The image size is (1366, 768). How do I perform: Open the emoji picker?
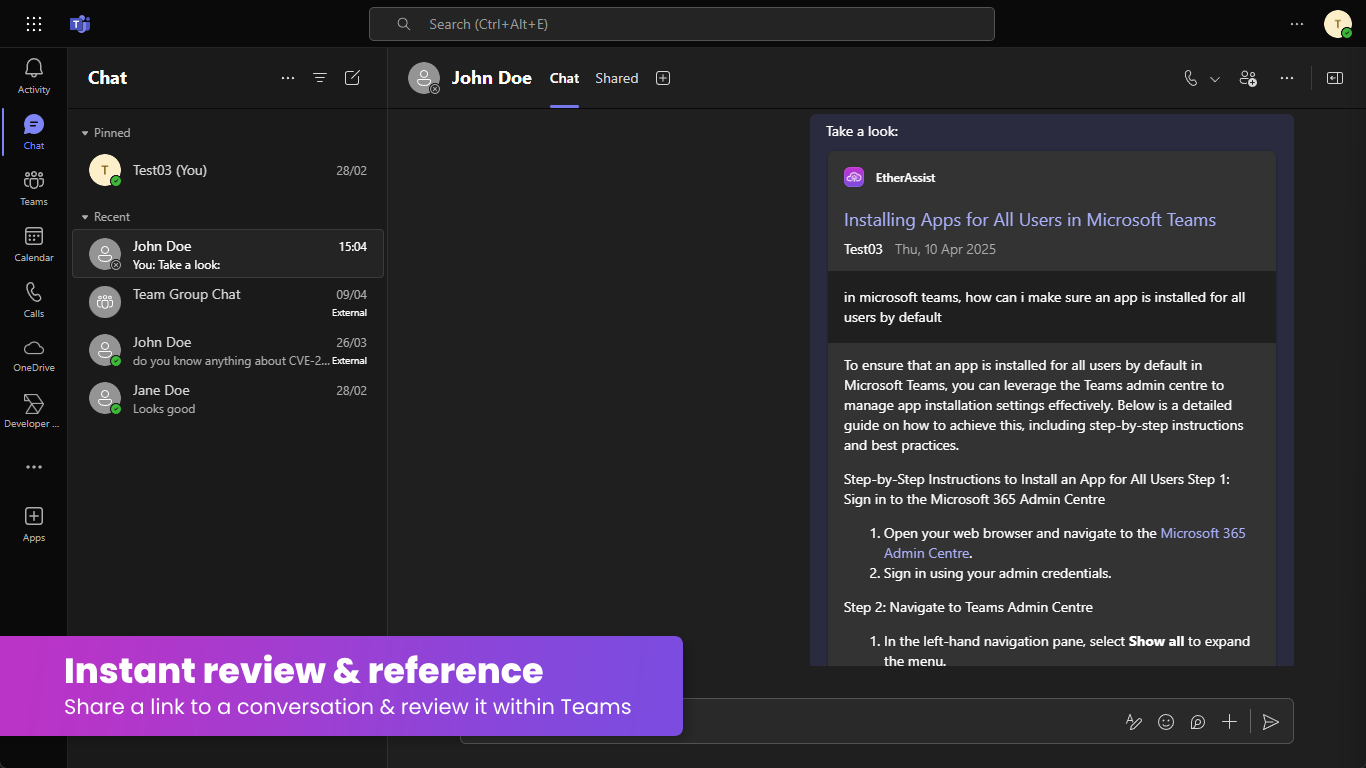(x=1166, y=722)
